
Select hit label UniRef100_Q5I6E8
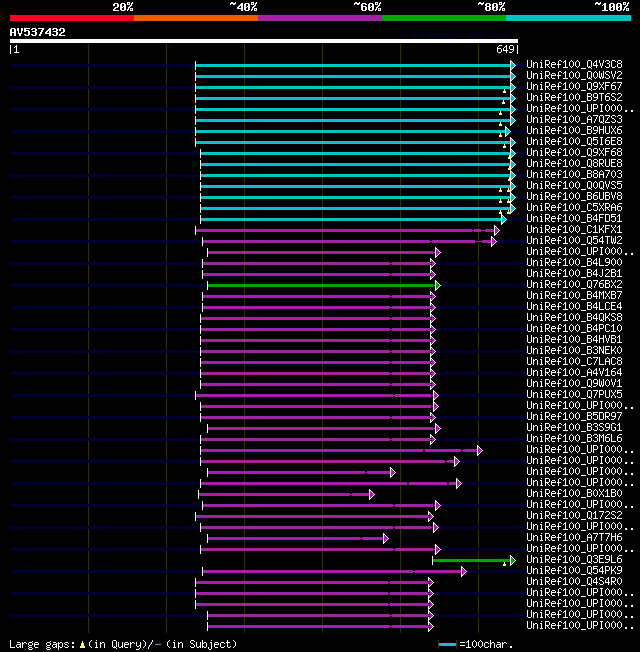574,142
